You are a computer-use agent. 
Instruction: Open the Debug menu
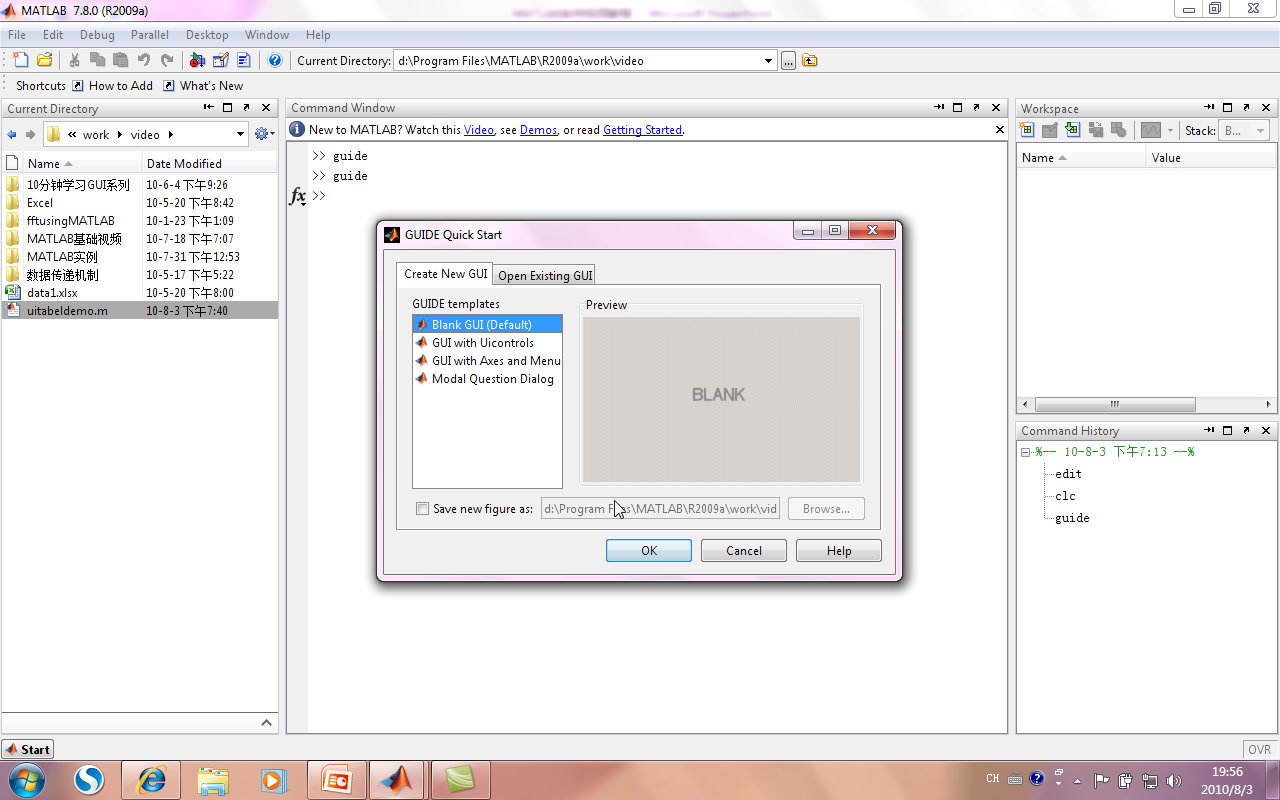(97, 34)
